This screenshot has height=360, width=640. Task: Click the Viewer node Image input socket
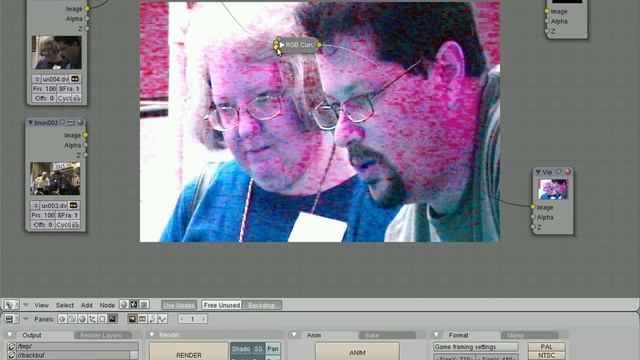pyautogui.click(x=533, y=207)
